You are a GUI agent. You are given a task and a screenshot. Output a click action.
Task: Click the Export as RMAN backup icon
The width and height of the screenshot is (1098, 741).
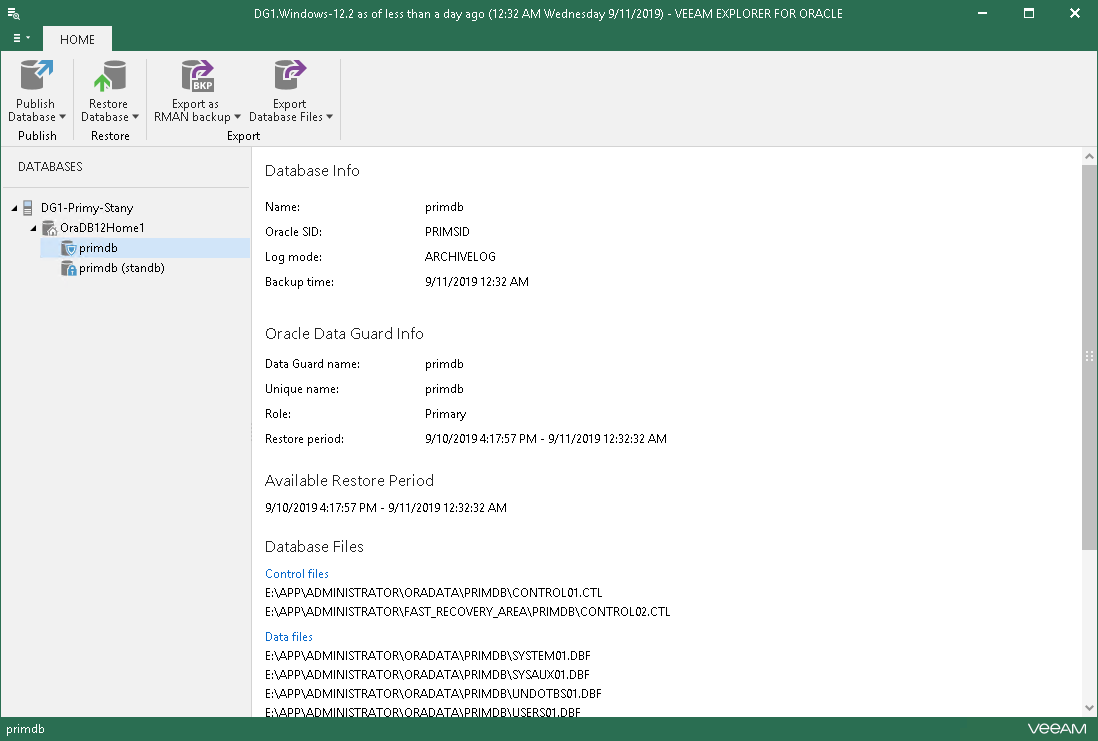click(197, 76)
